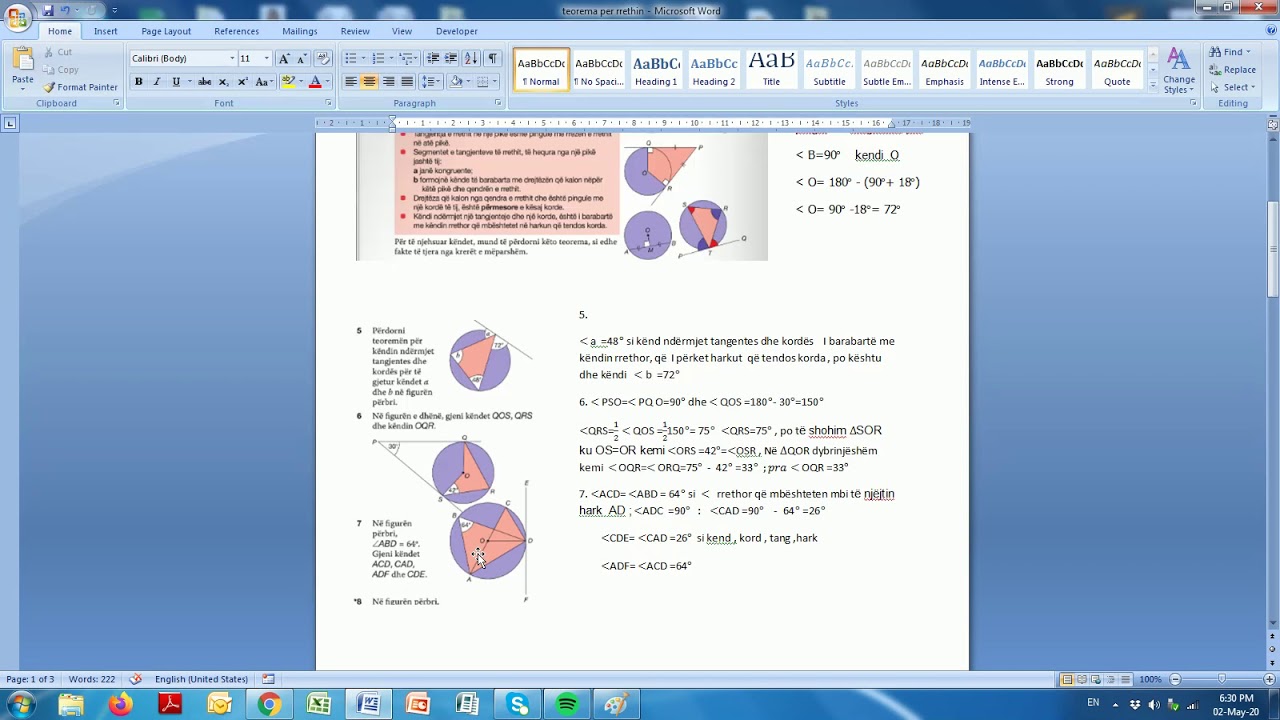Open Google Chrome from the taskbar
This screenshot has height=720, width=1280.
[269, 705]
